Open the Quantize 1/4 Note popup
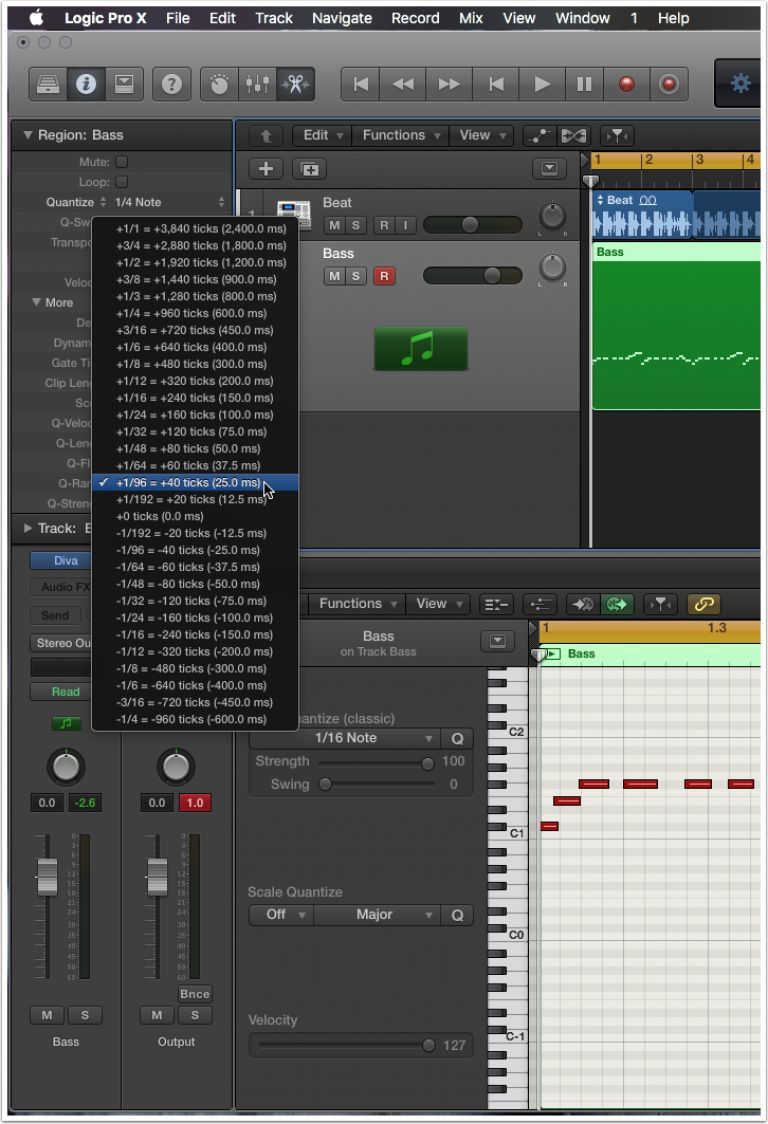Image resolution: width=768 pixels, height=1124 pixels. (169, 202)
